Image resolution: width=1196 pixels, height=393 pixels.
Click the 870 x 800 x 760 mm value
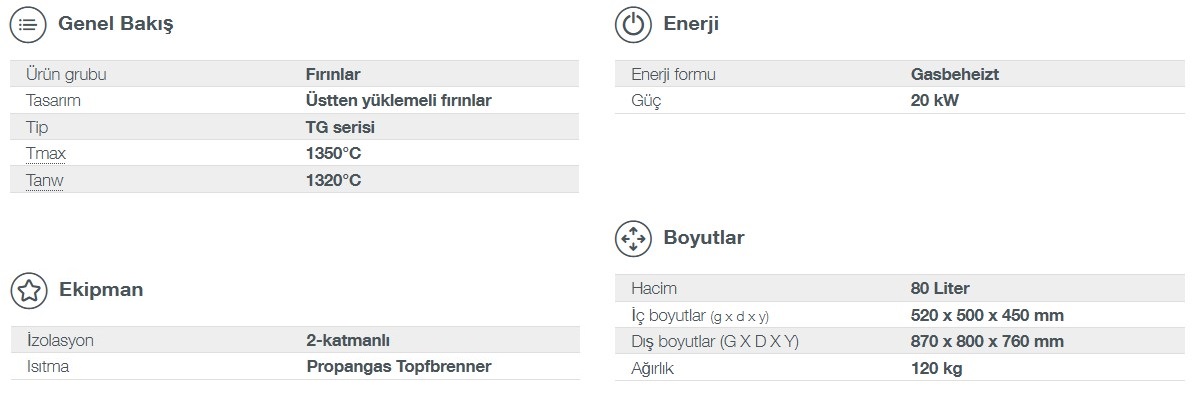987,342
